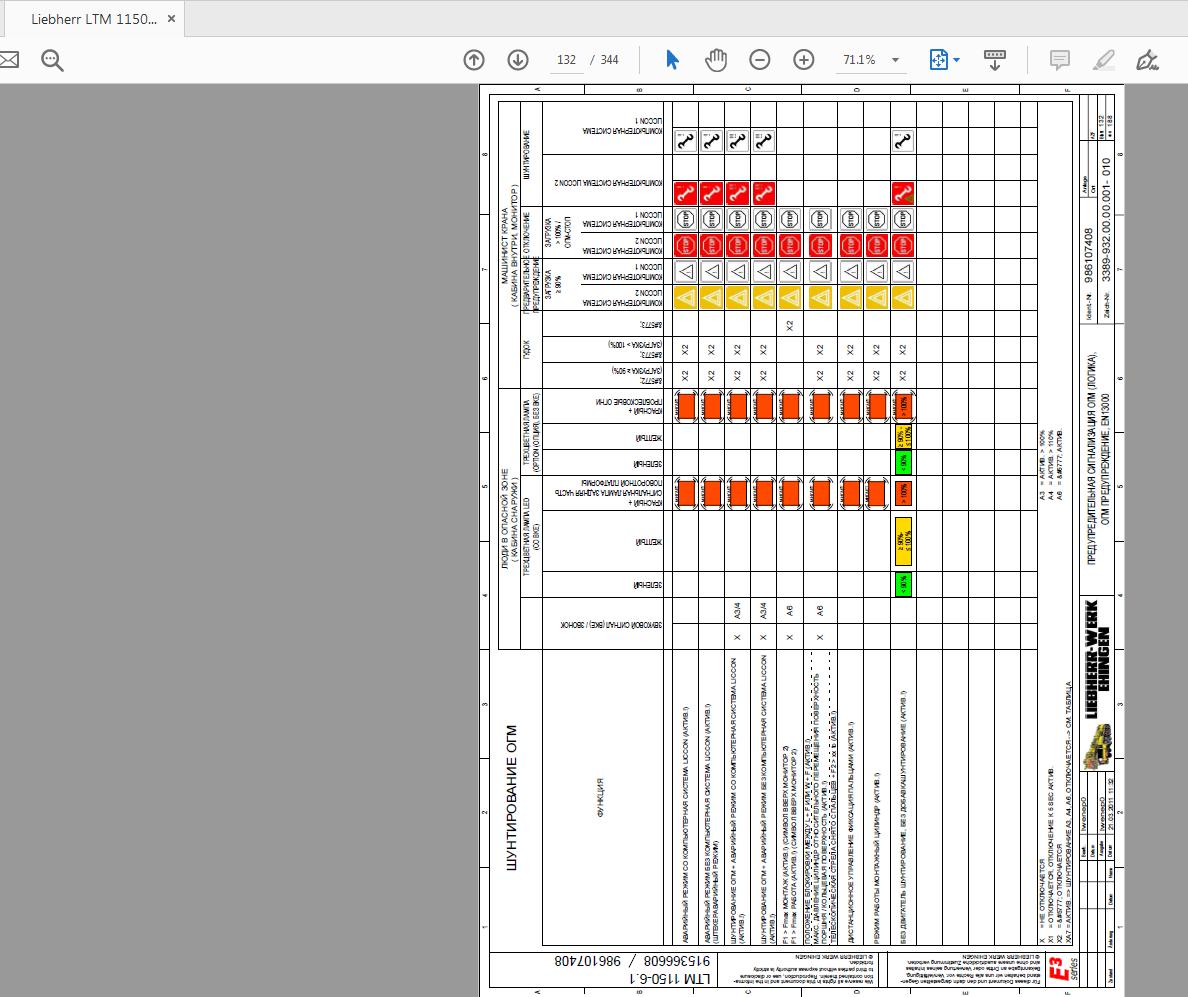Screen dimensions: 1188x997
Task: Expand the page fit options arrow
Action: pyautogui.click(x=957, y=60)
